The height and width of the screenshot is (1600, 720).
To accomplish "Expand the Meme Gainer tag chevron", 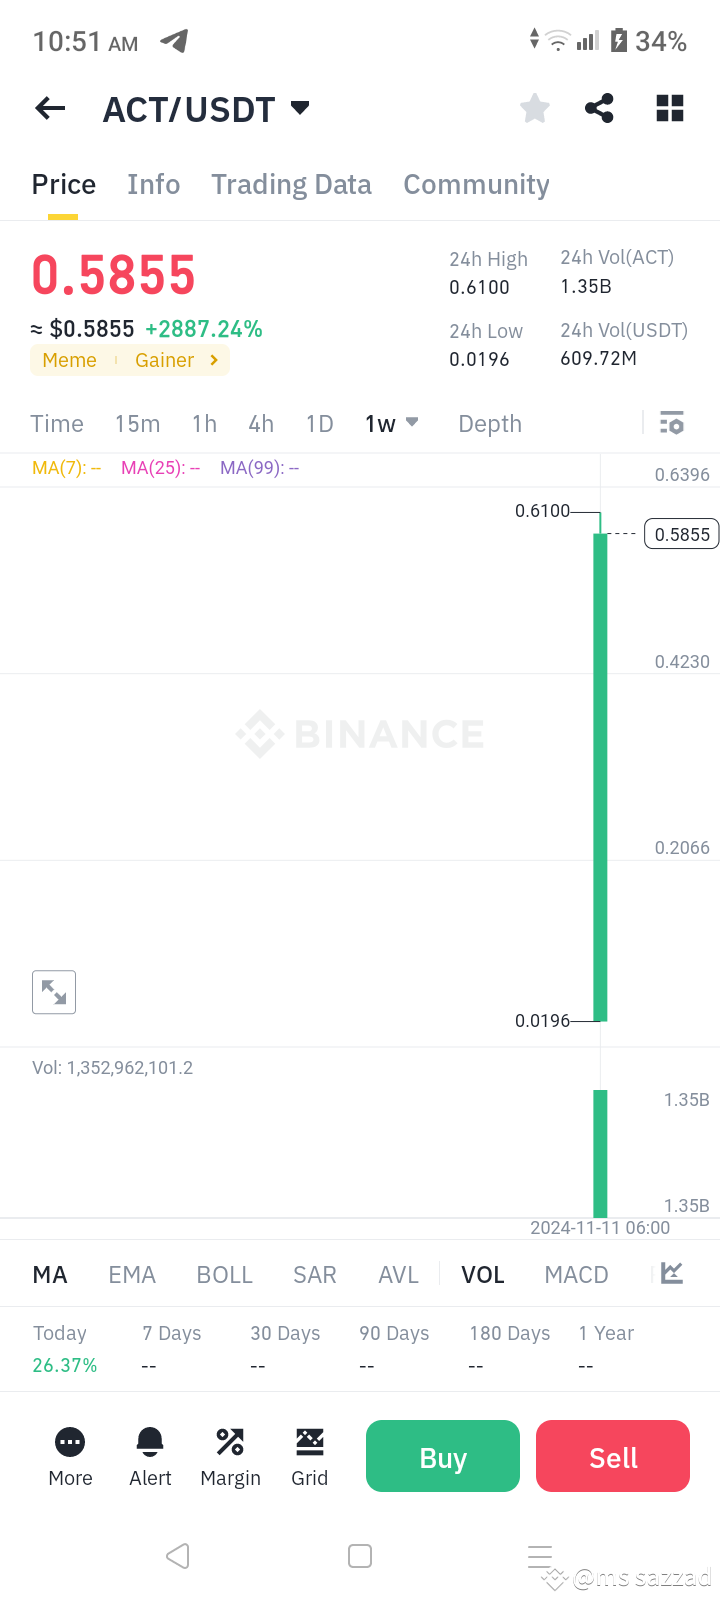I will 214,360.
